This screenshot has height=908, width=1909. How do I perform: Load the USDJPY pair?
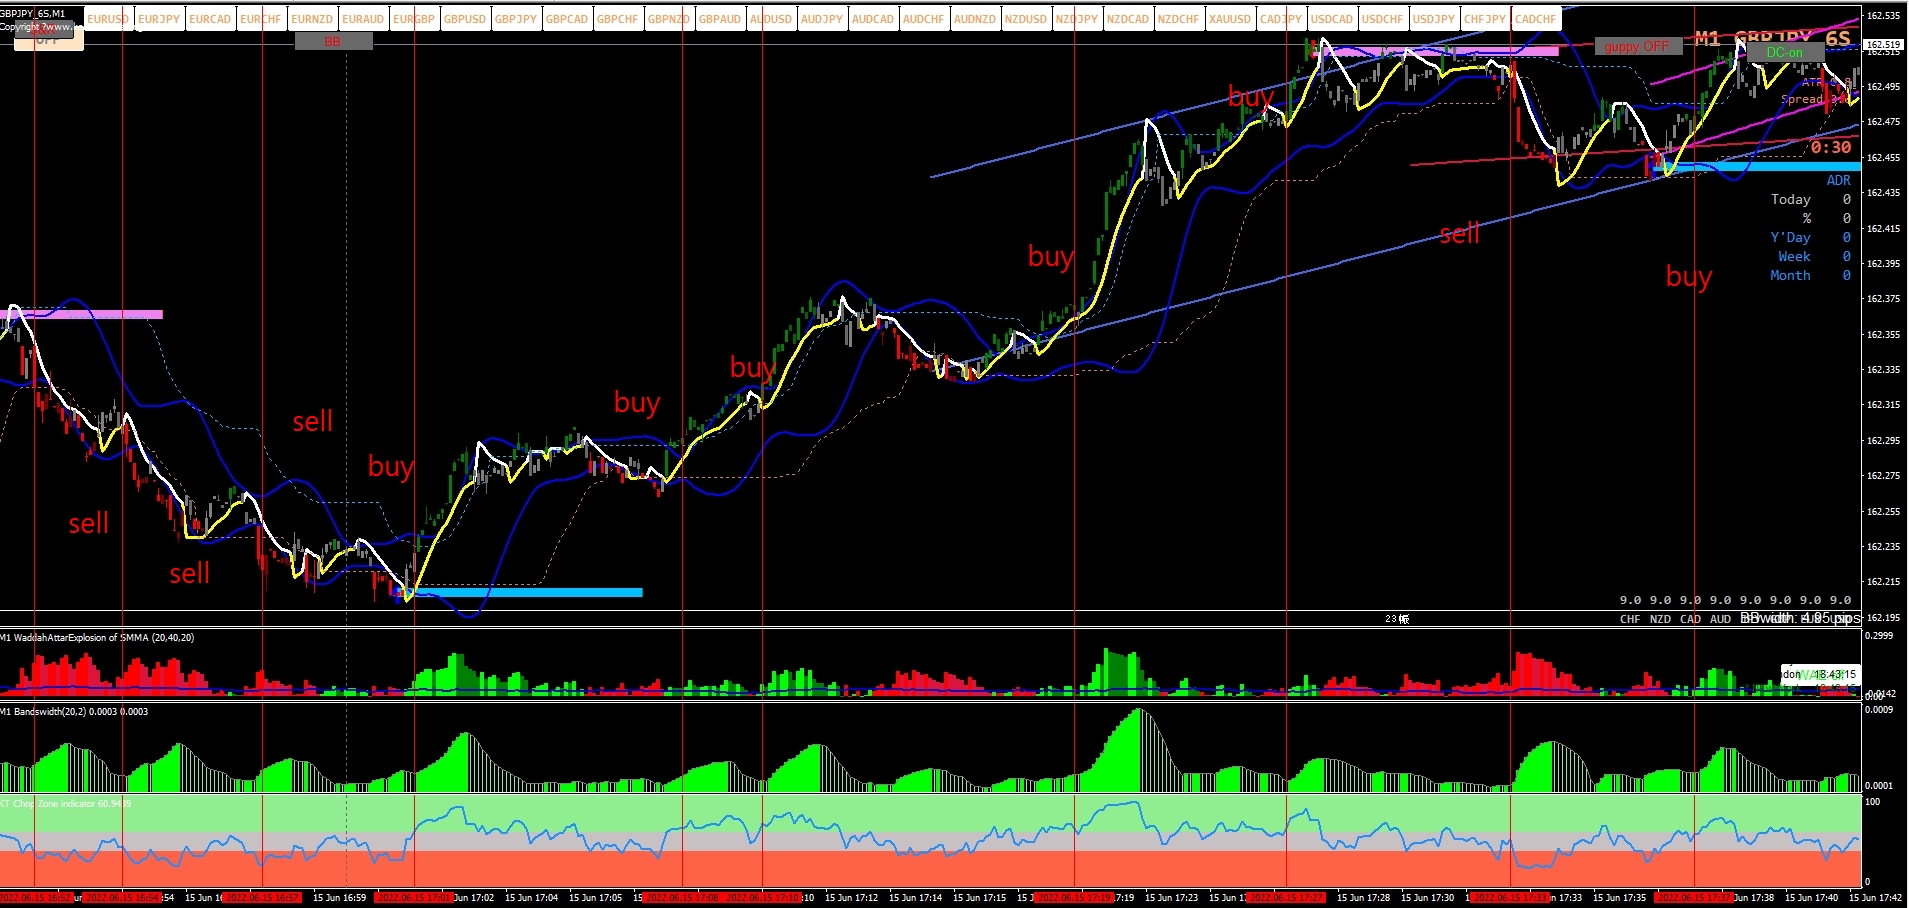point(1435,19)
